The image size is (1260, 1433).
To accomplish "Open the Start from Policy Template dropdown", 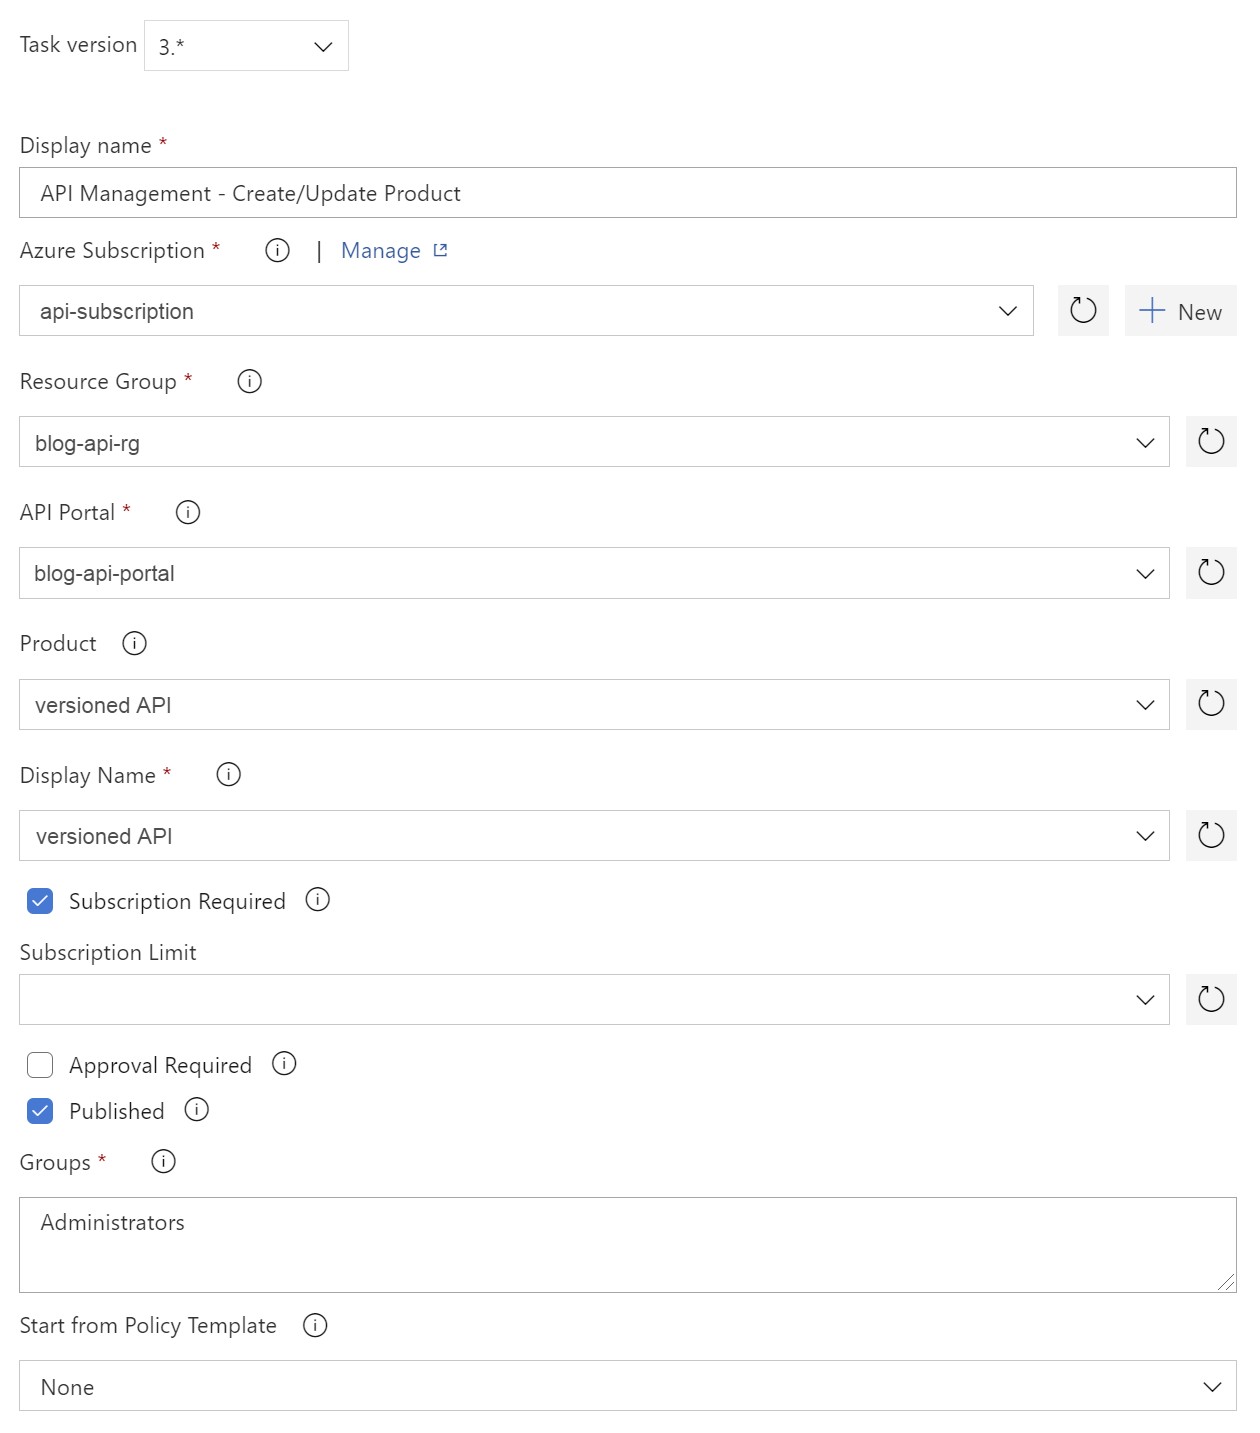I will 627,1386.
